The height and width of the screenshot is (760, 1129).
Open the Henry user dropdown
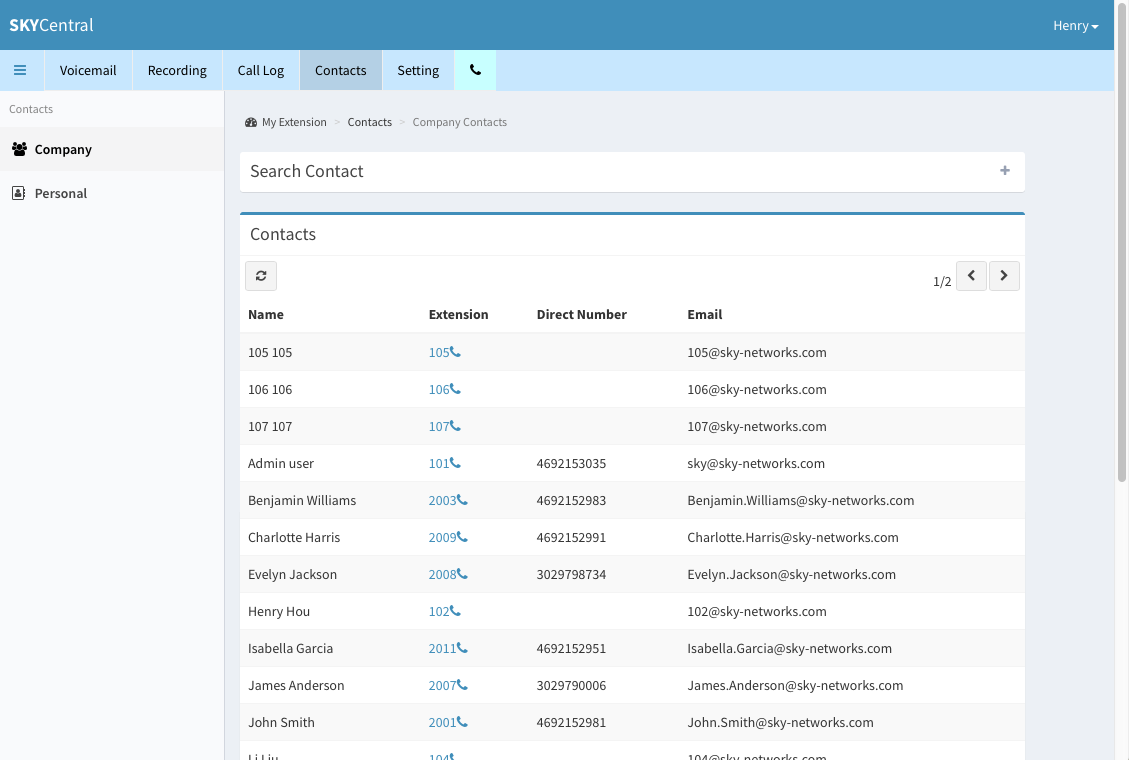[x=1075, y=26]
